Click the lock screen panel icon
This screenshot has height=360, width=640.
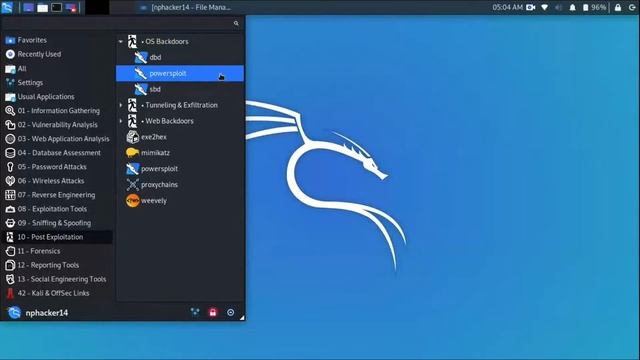click(618, 7)
